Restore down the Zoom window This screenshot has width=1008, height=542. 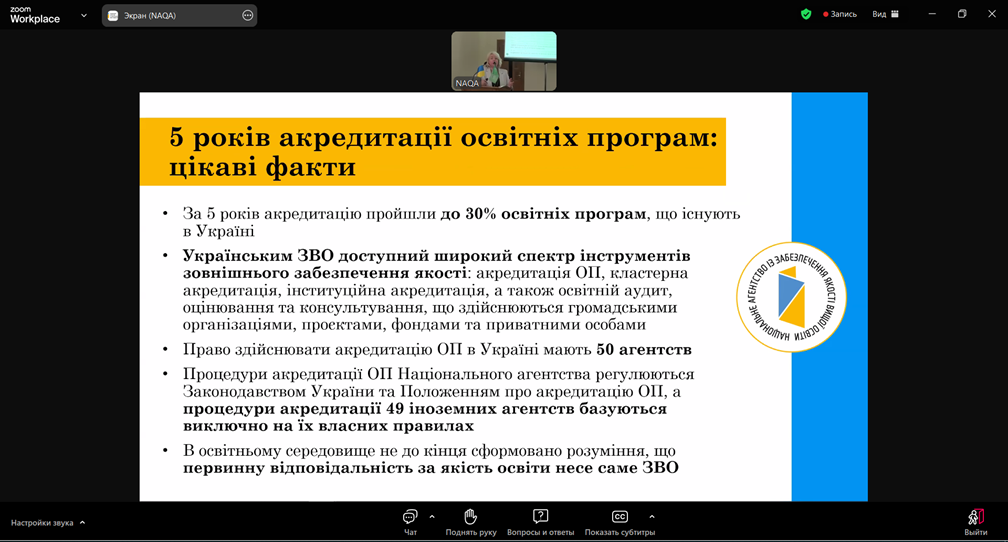962,14
